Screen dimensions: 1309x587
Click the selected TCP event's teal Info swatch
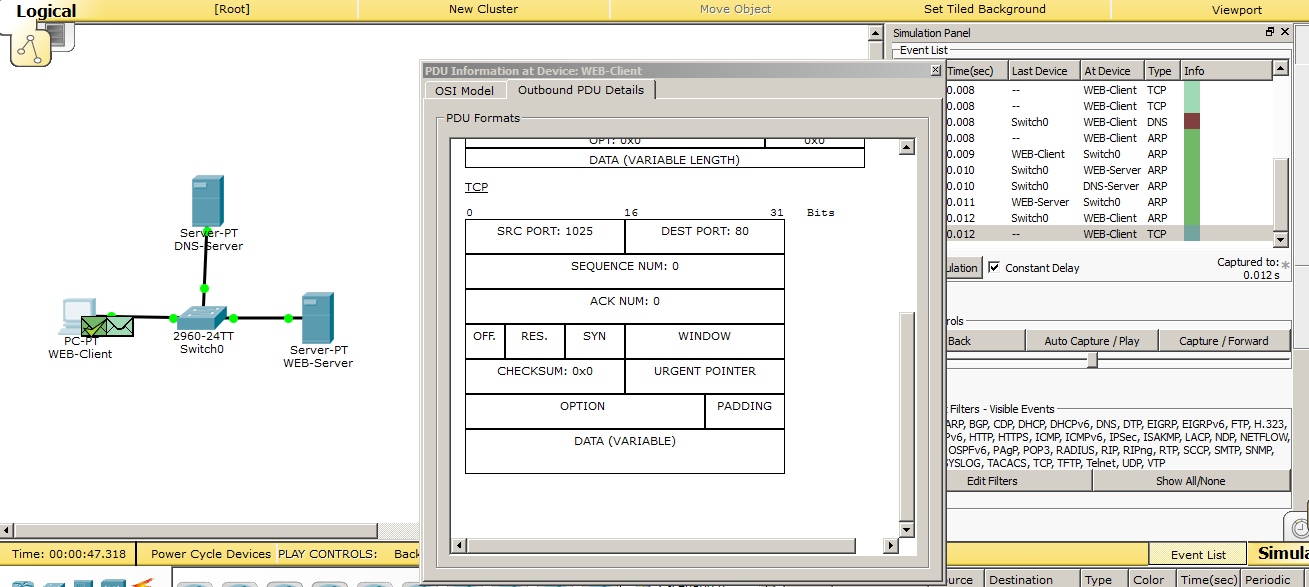(x=1191, y=234)
